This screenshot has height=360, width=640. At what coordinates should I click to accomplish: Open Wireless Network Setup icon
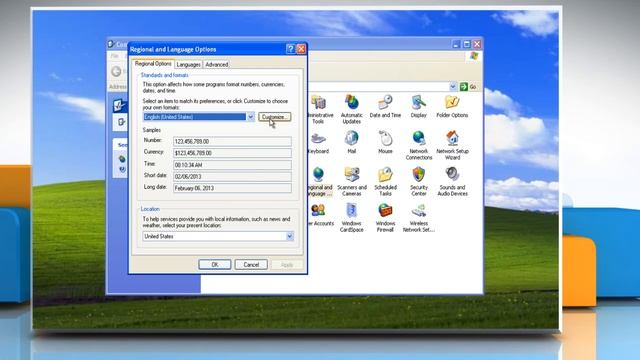(418, 211)
